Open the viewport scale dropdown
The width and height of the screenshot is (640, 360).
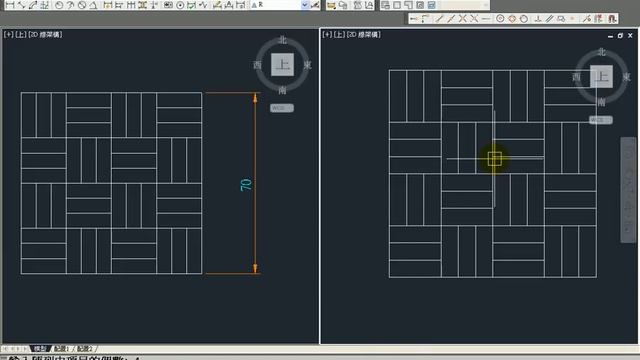tap(464, 5)
